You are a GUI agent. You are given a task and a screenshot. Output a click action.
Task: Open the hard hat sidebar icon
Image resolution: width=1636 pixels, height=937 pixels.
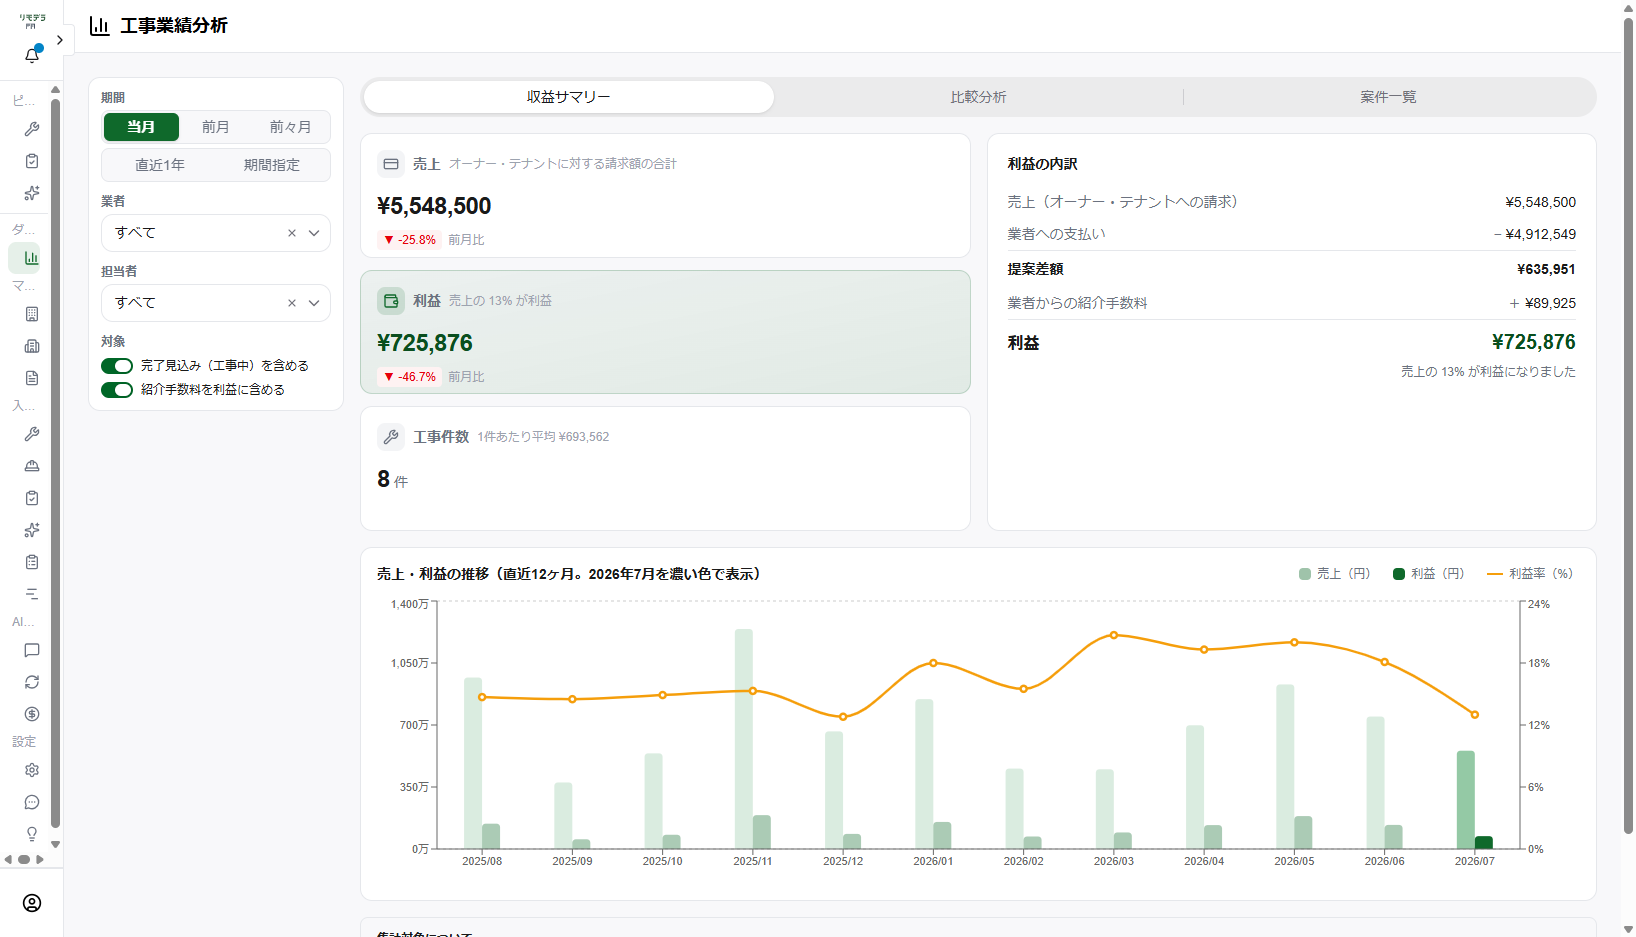32,466
